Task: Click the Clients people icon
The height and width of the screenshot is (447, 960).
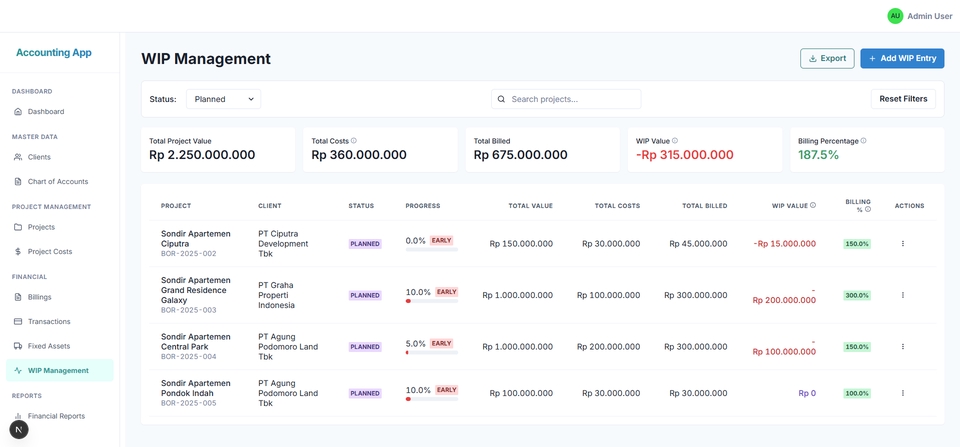Action: click(x=18, y=157)
